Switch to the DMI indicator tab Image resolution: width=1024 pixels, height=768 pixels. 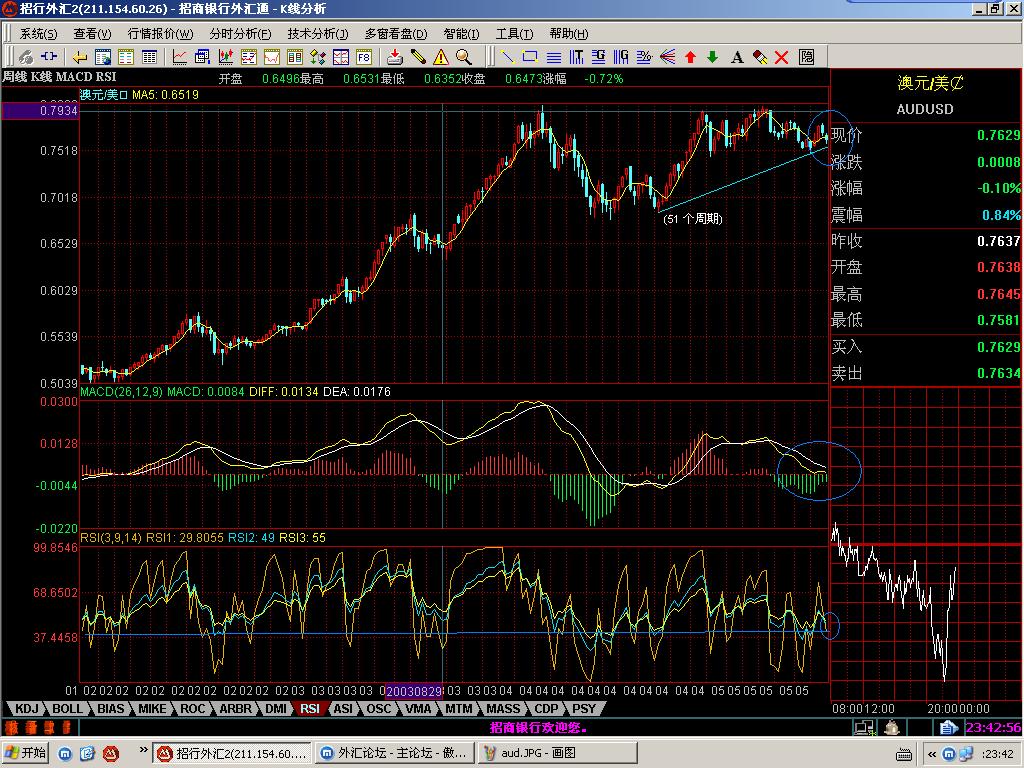[276, 709]
